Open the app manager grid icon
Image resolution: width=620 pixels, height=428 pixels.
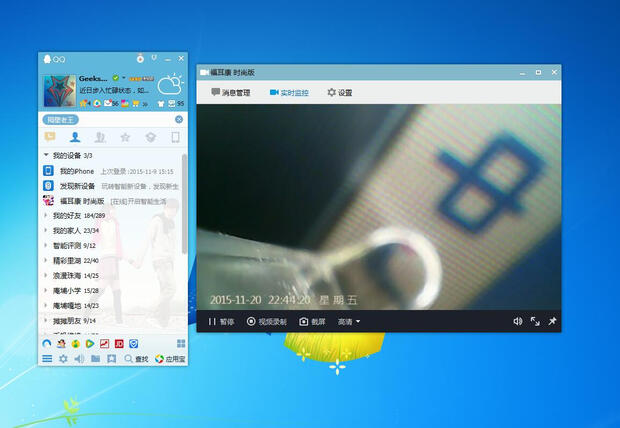pos(181,343)
